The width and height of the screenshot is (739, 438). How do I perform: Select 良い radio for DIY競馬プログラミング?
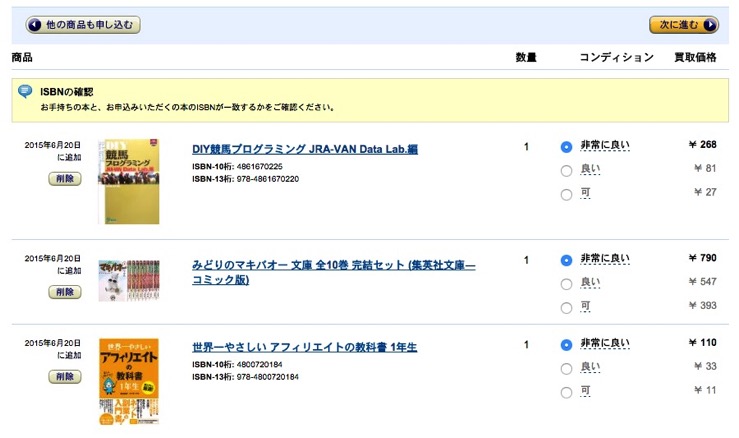click(566, 171)
